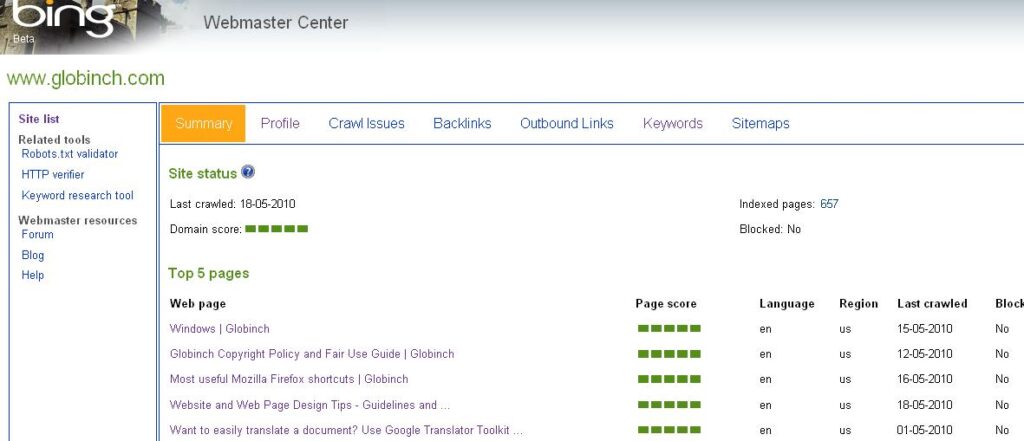Click the Region column header

coord(859,304)
